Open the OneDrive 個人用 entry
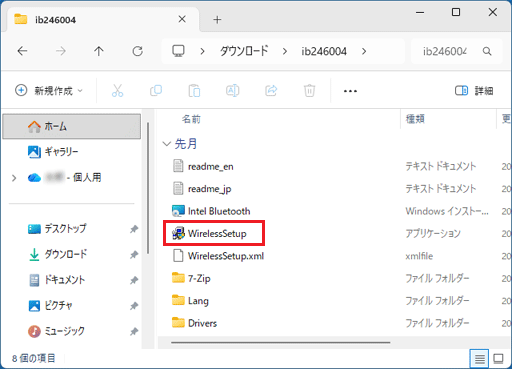This screenshot has height=369, width=512. point(65,177)
